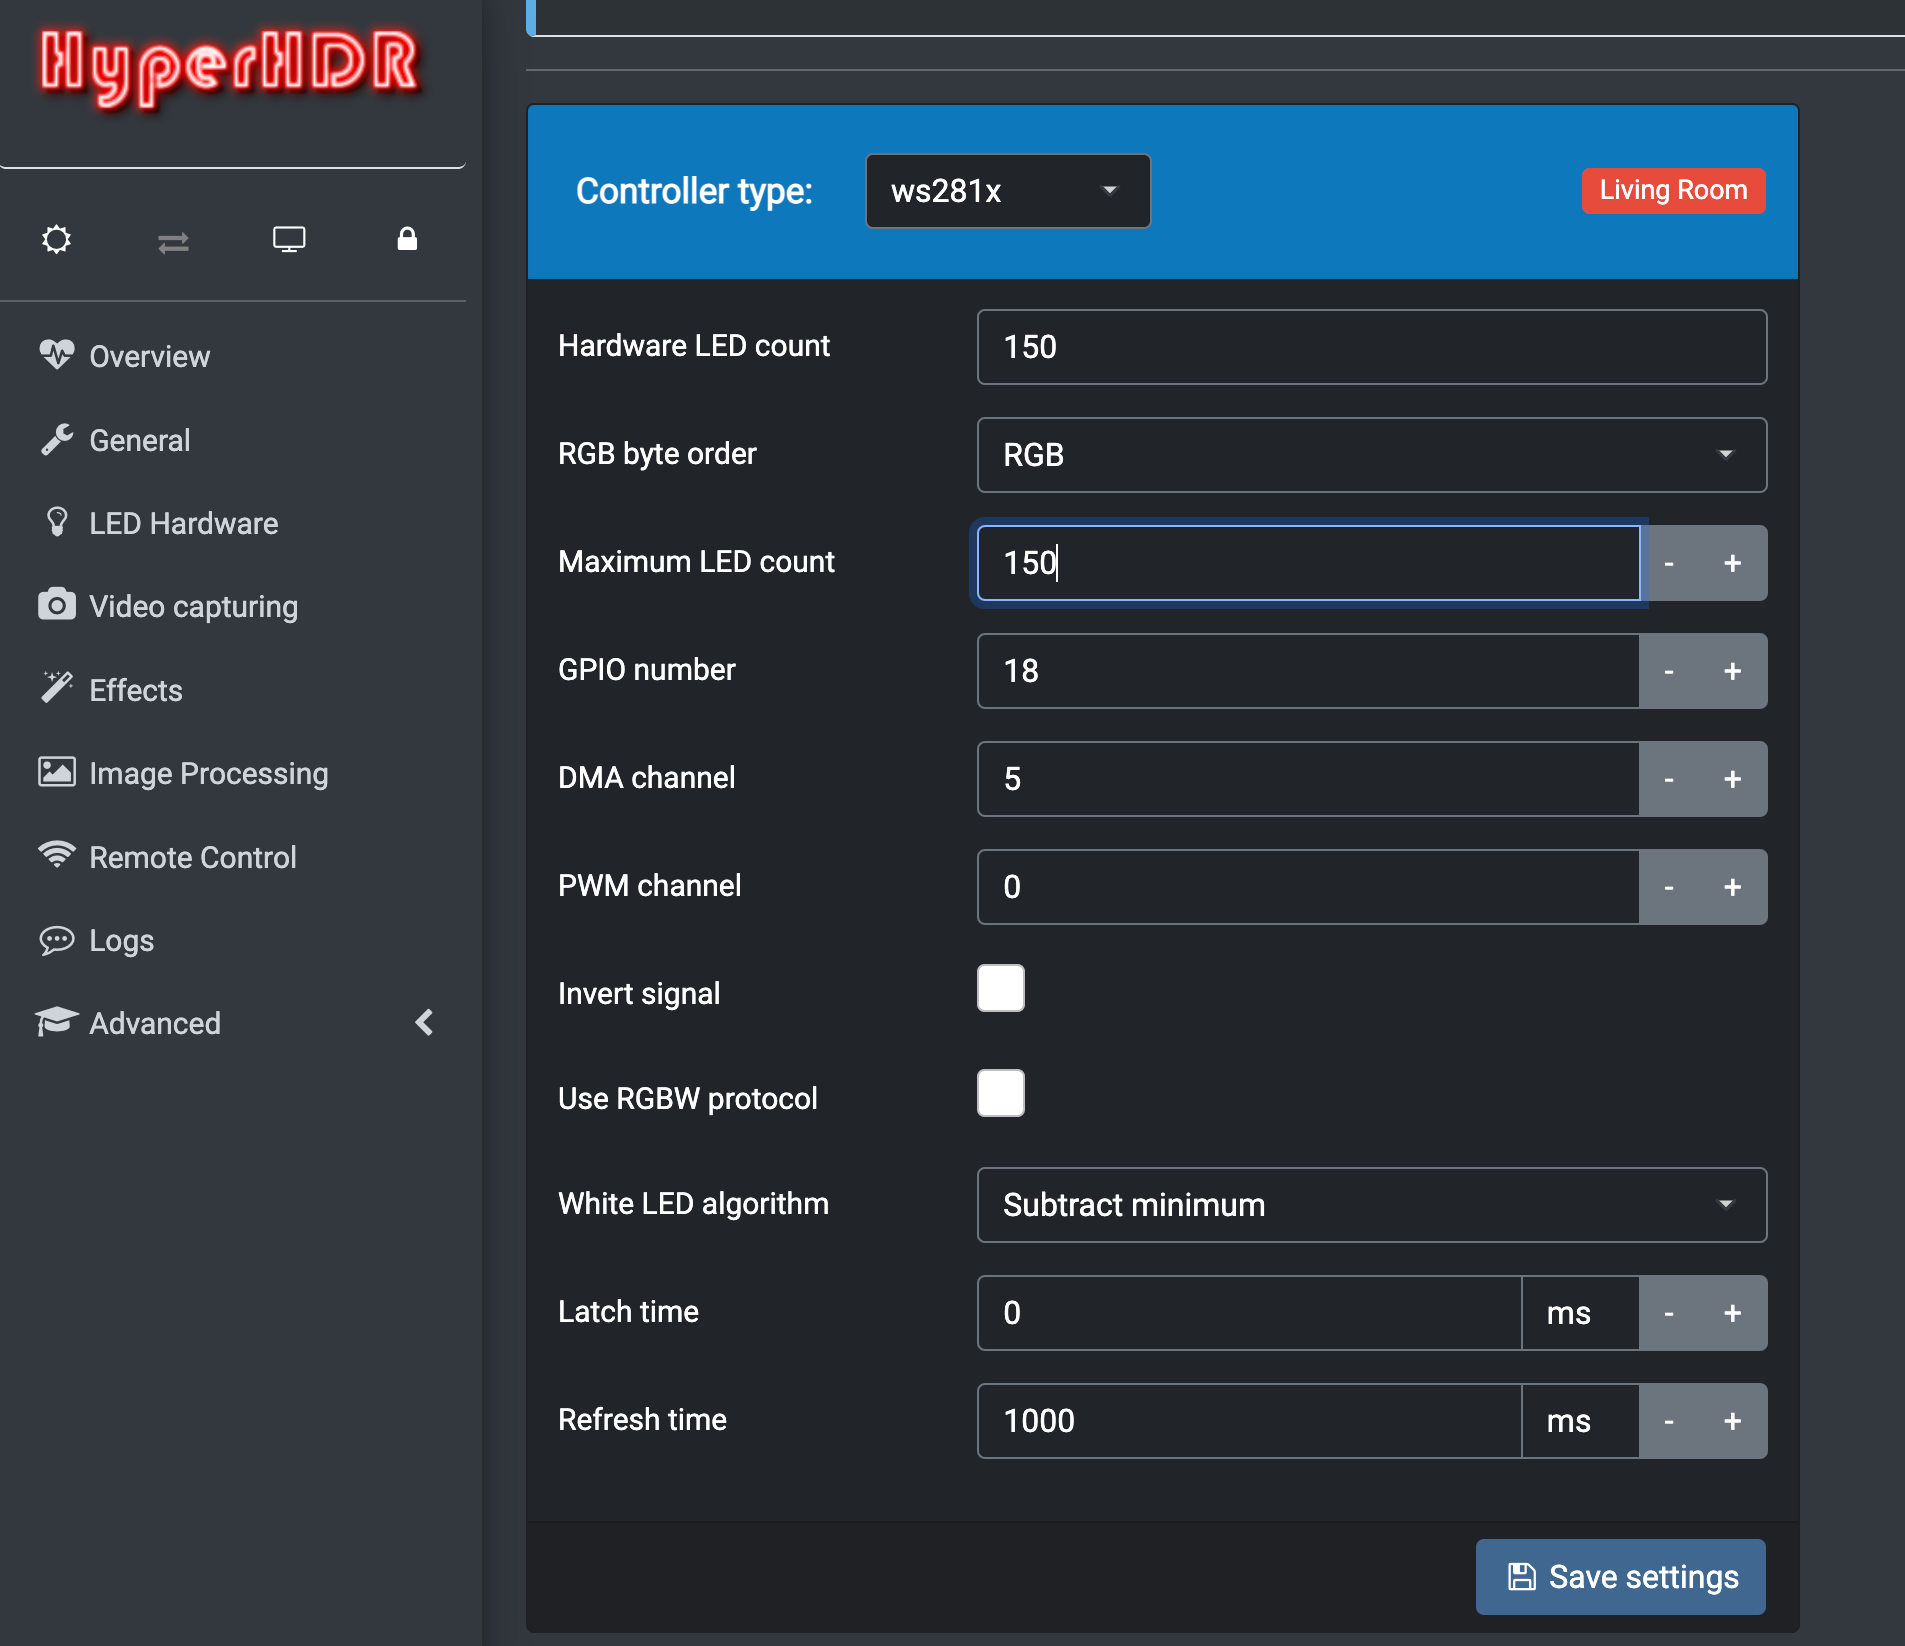The width and height of the screenshot is (1905, 1646).
Task: Collapse the Advanced menu chevron
Action: coord(424,1022)
